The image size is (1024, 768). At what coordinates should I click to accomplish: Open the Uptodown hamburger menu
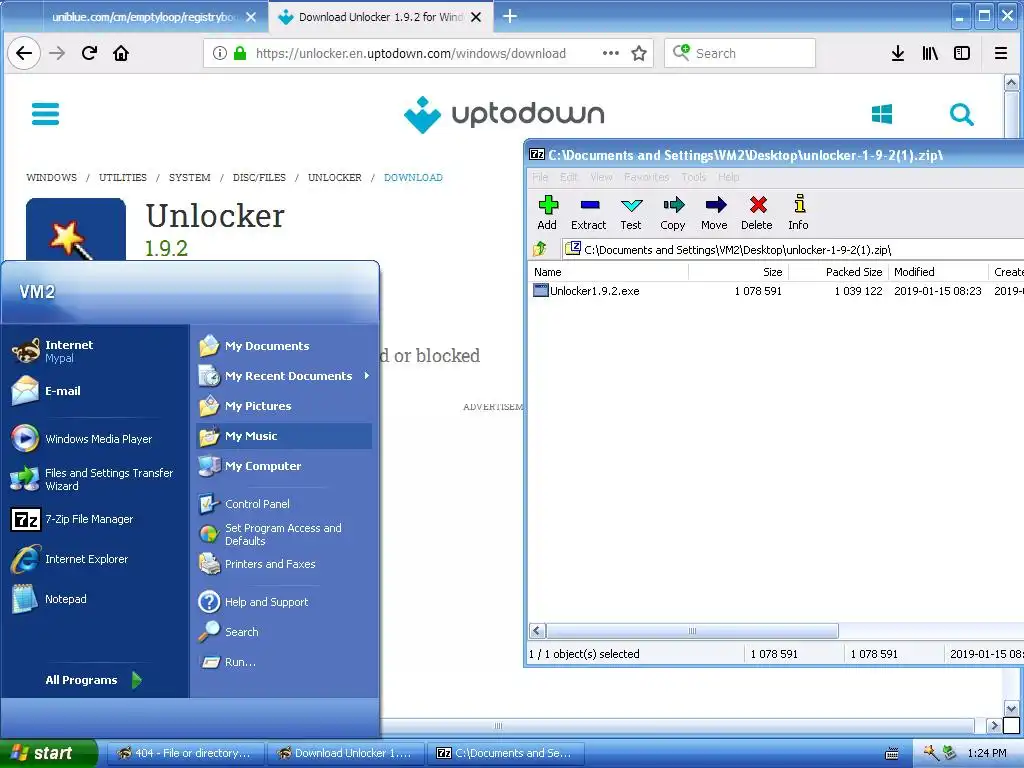45,114
